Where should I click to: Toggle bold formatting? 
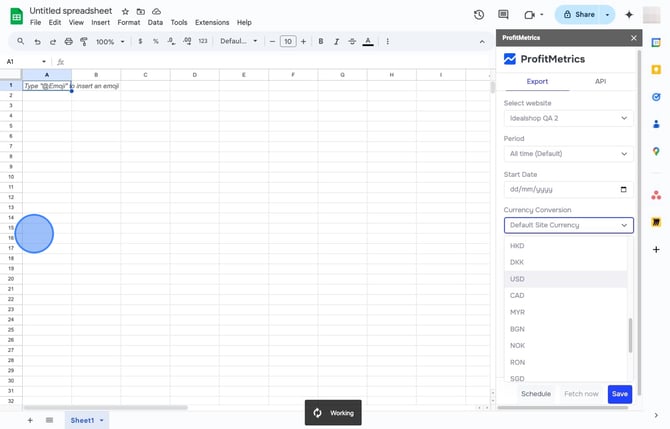320,41
